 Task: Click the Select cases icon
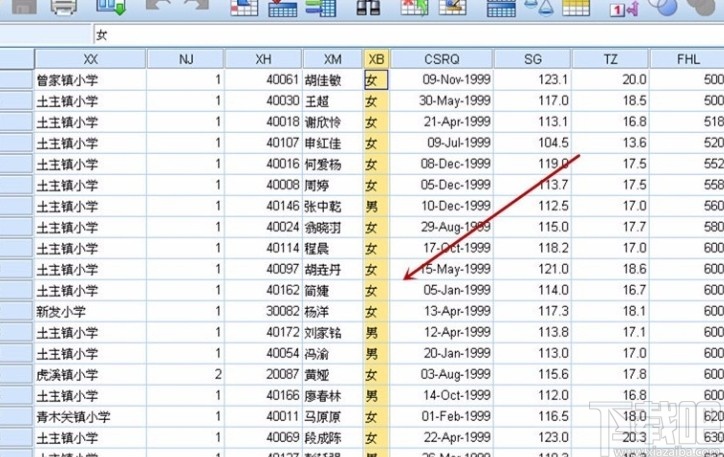pyautogui.click(x=576, y=7)
